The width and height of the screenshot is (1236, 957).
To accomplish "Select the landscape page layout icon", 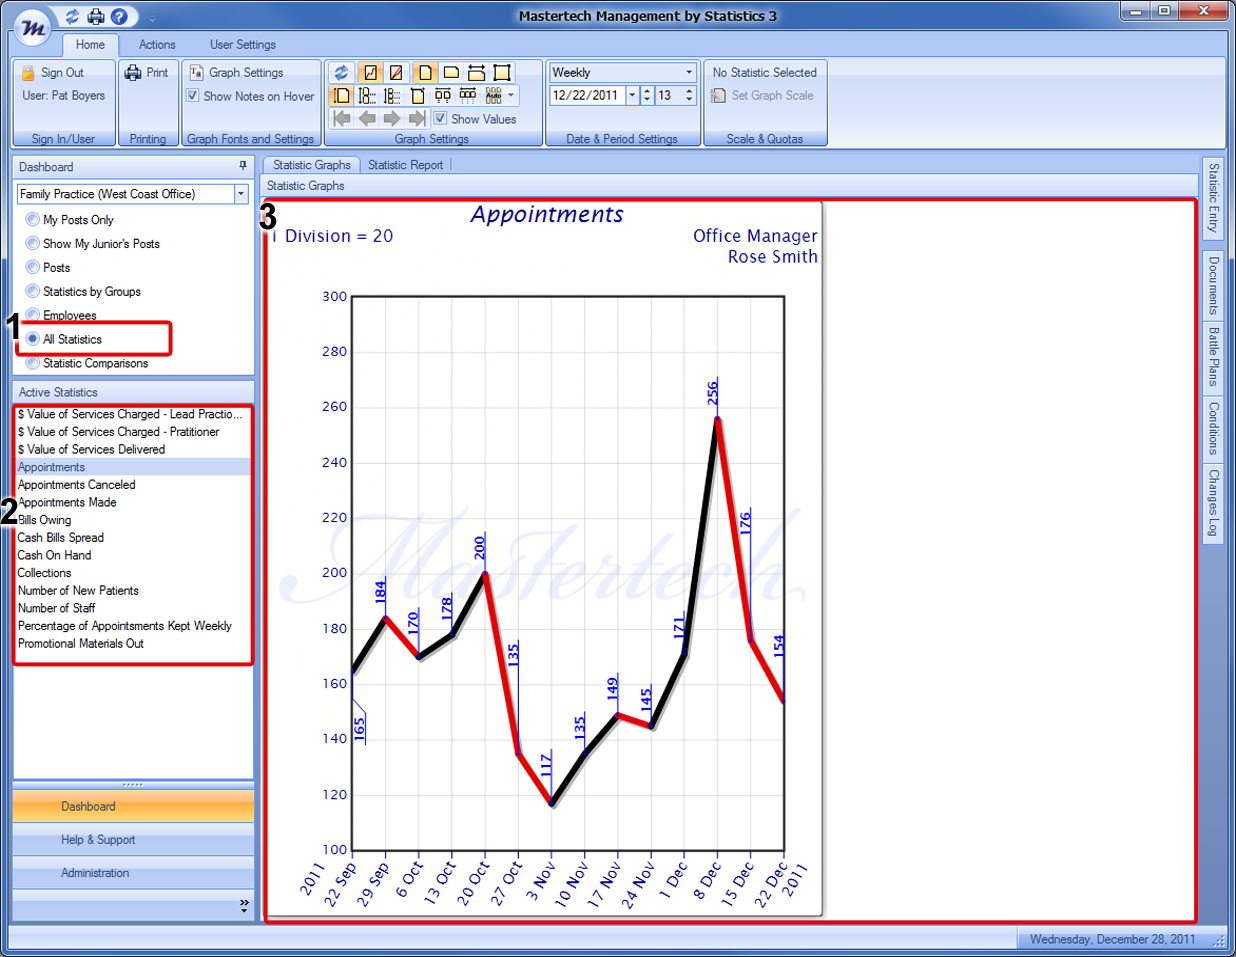I will click(451, 72).
